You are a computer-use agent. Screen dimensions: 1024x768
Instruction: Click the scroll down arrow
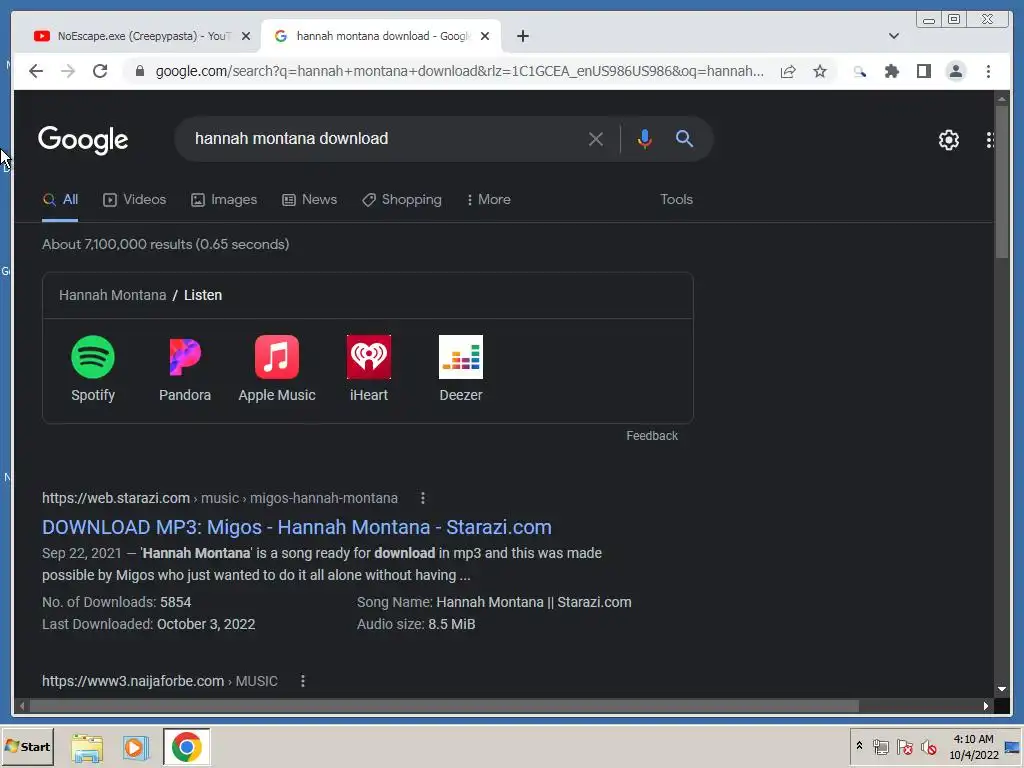coord(1002,689)
